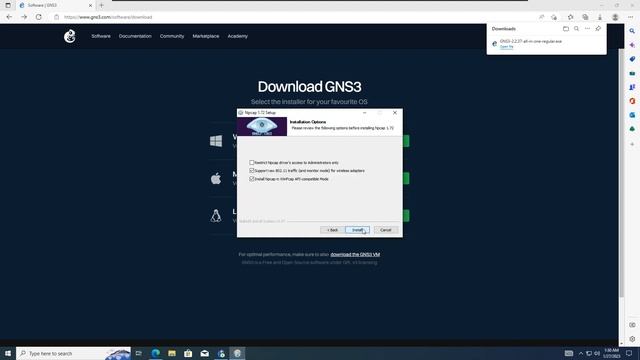Image resolution: width=640 pixels, height=360 pixels.
Task: Click the downloaded GNS3 all-in-one file name
Action: pos(531,41)
